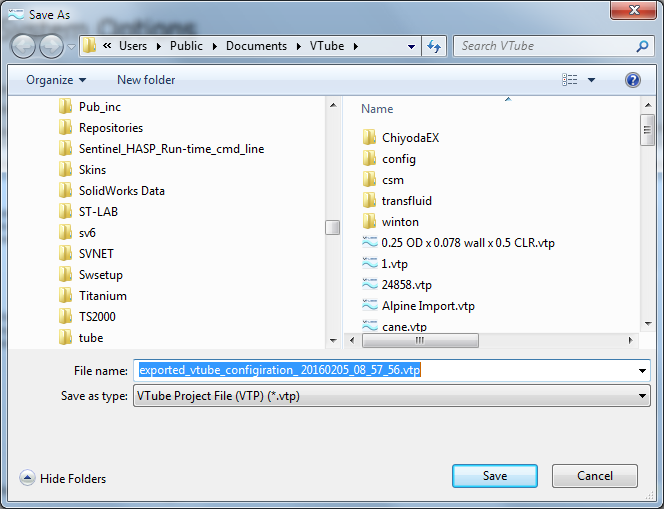Open the ChiyodaEX folder
The image size is (664, 509).
tap(410, 138)
